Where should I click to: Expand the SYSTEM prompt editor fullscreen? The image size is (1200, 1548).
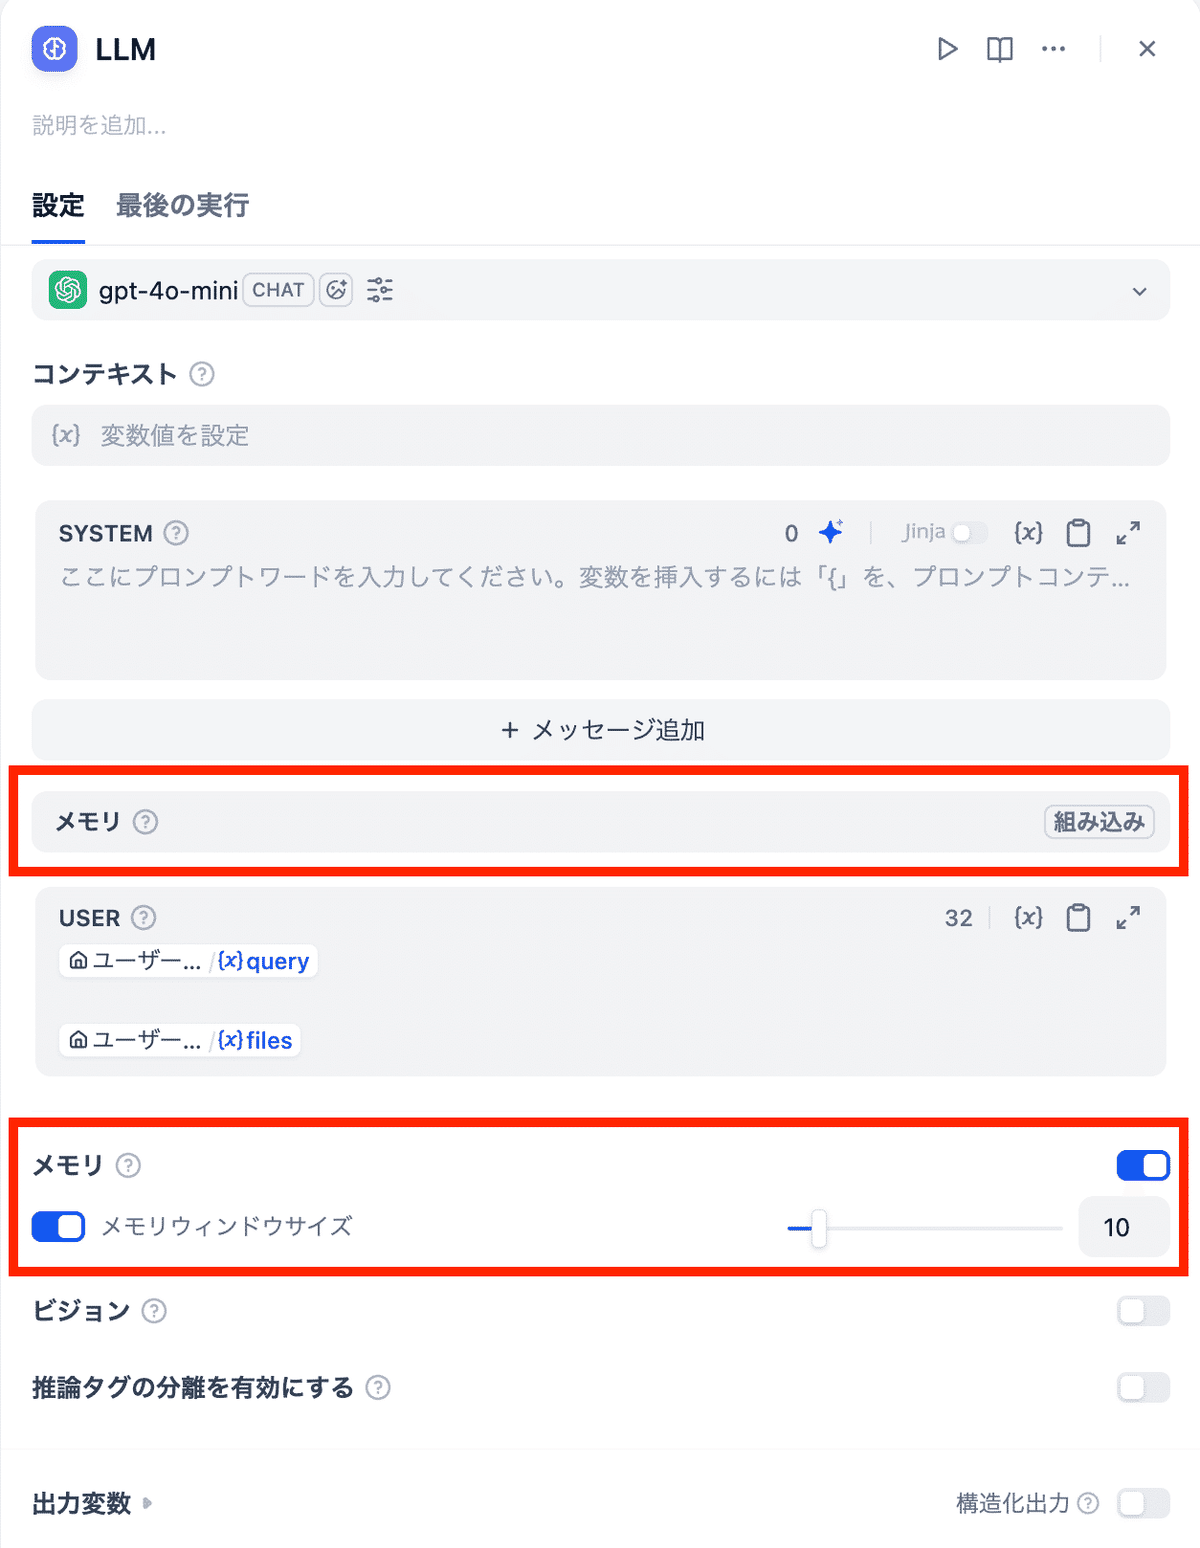(x=1128, y=533)
